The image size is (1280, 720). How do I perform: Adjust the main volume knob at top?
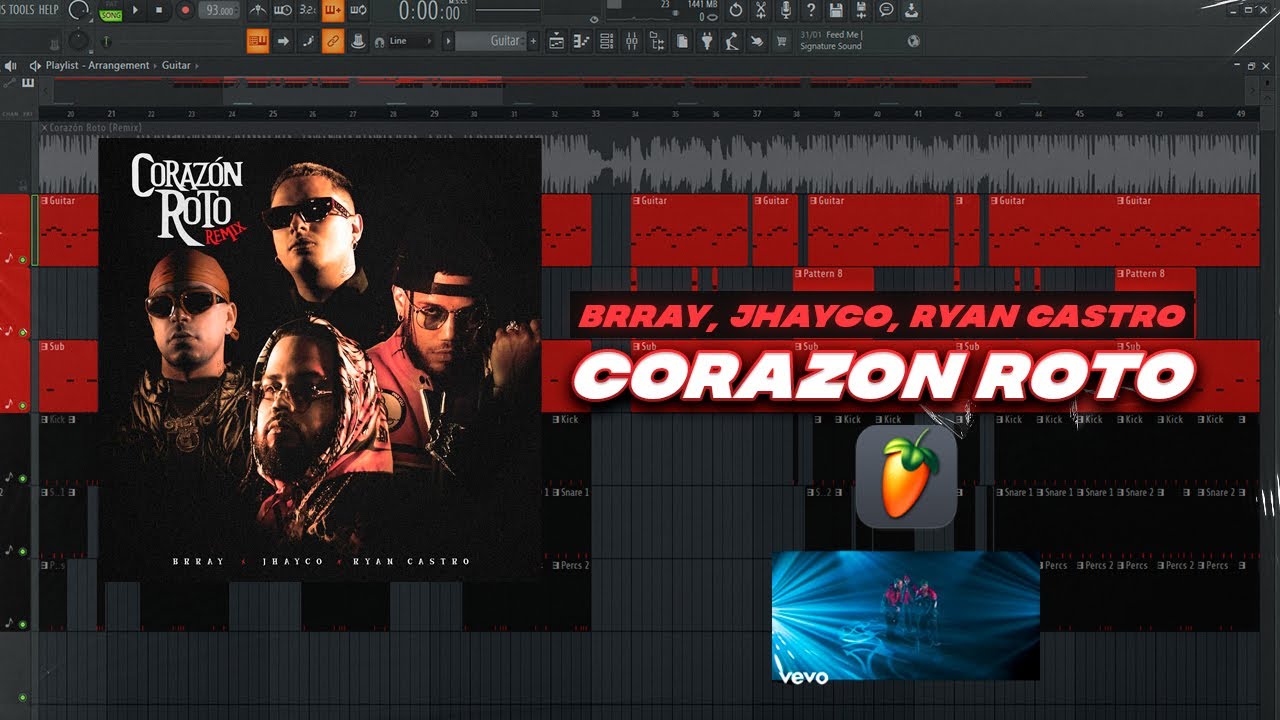pos(78,11)
